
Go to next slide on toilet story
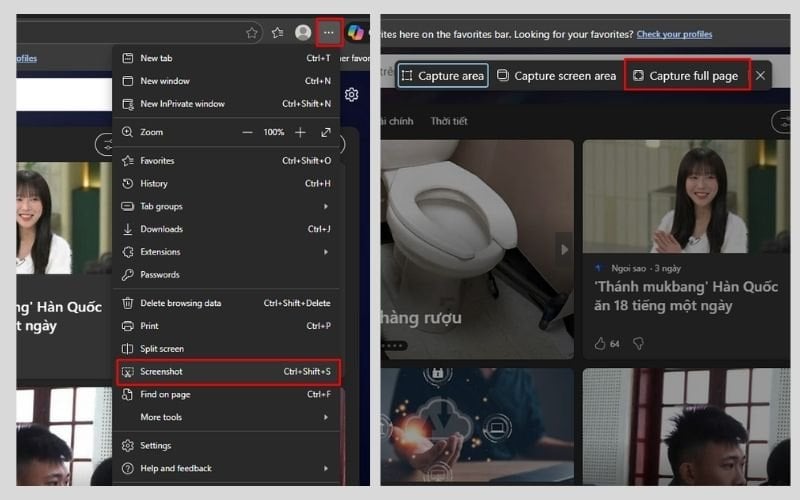coord(564,249)
